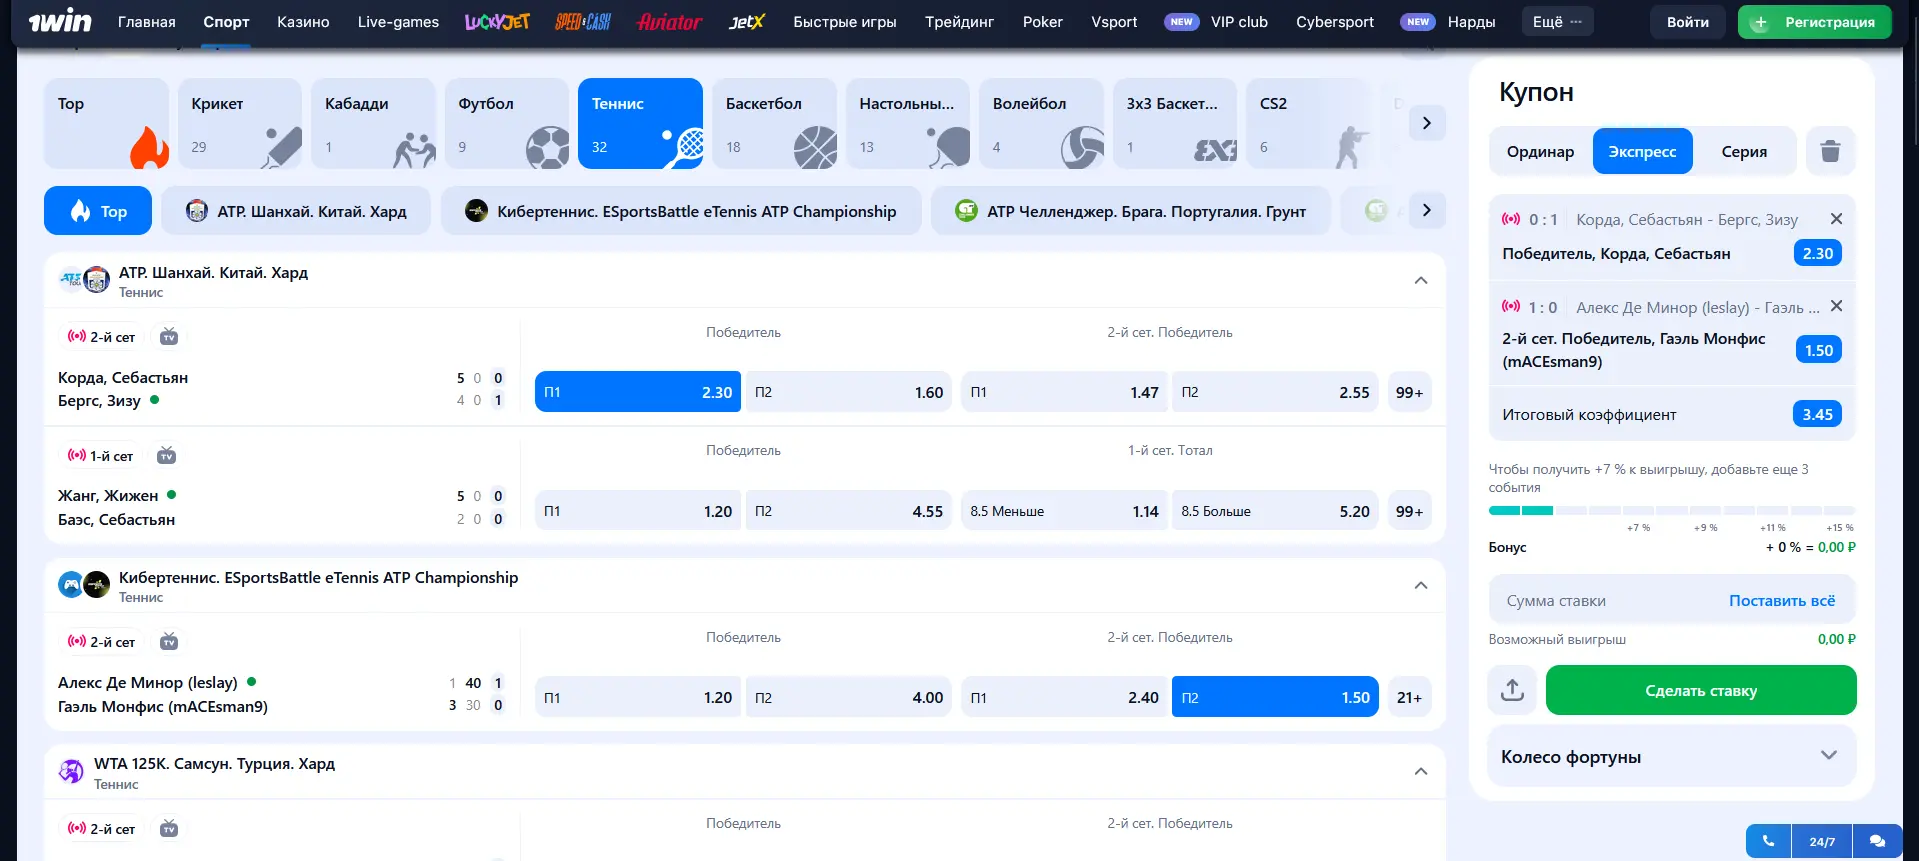This screenshot has width=1919, height=861.
Task: Open the Speed&Cash game logo
Action: tap(583, 21)
